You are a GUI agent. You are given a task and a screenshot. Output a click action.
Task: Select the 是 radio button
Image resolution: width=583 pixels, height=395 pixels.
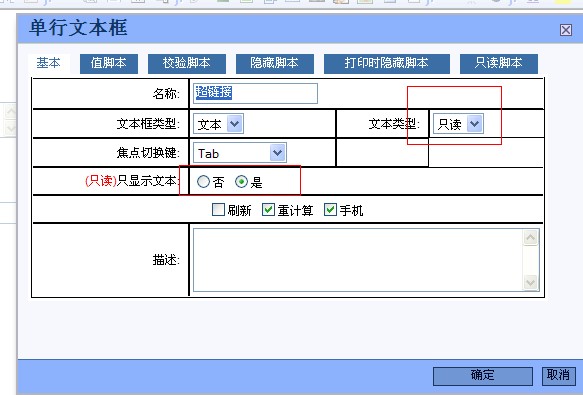[241, 182]
